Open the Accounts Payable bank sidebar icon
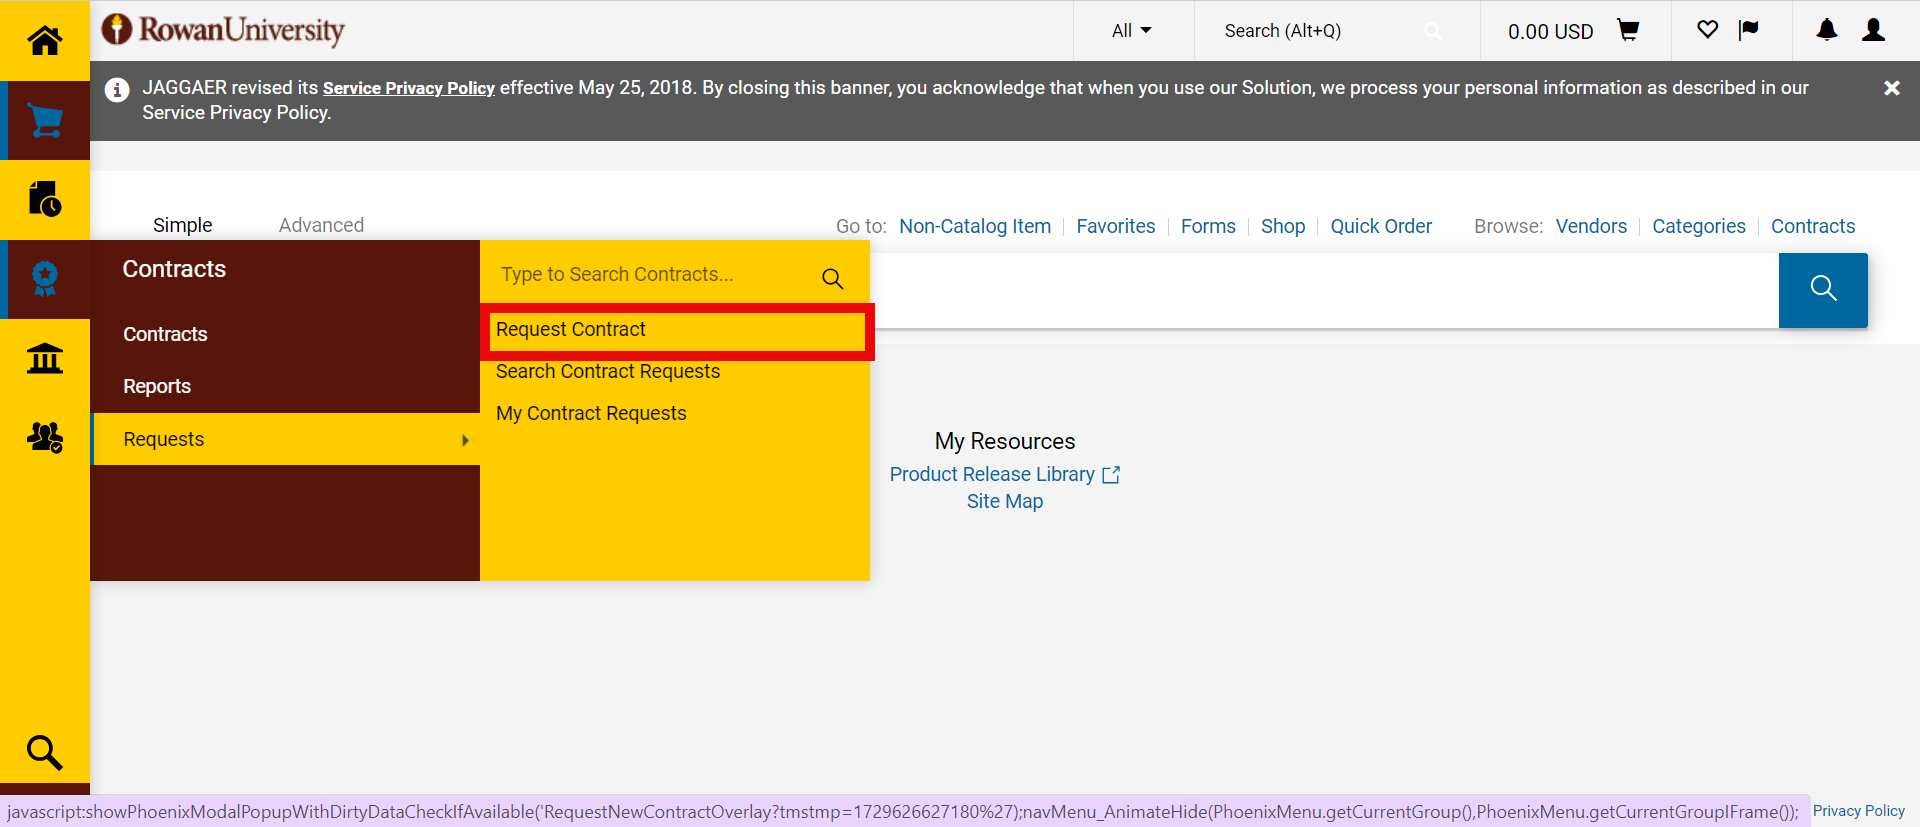1920x827 pixels. tap(45, 358)
